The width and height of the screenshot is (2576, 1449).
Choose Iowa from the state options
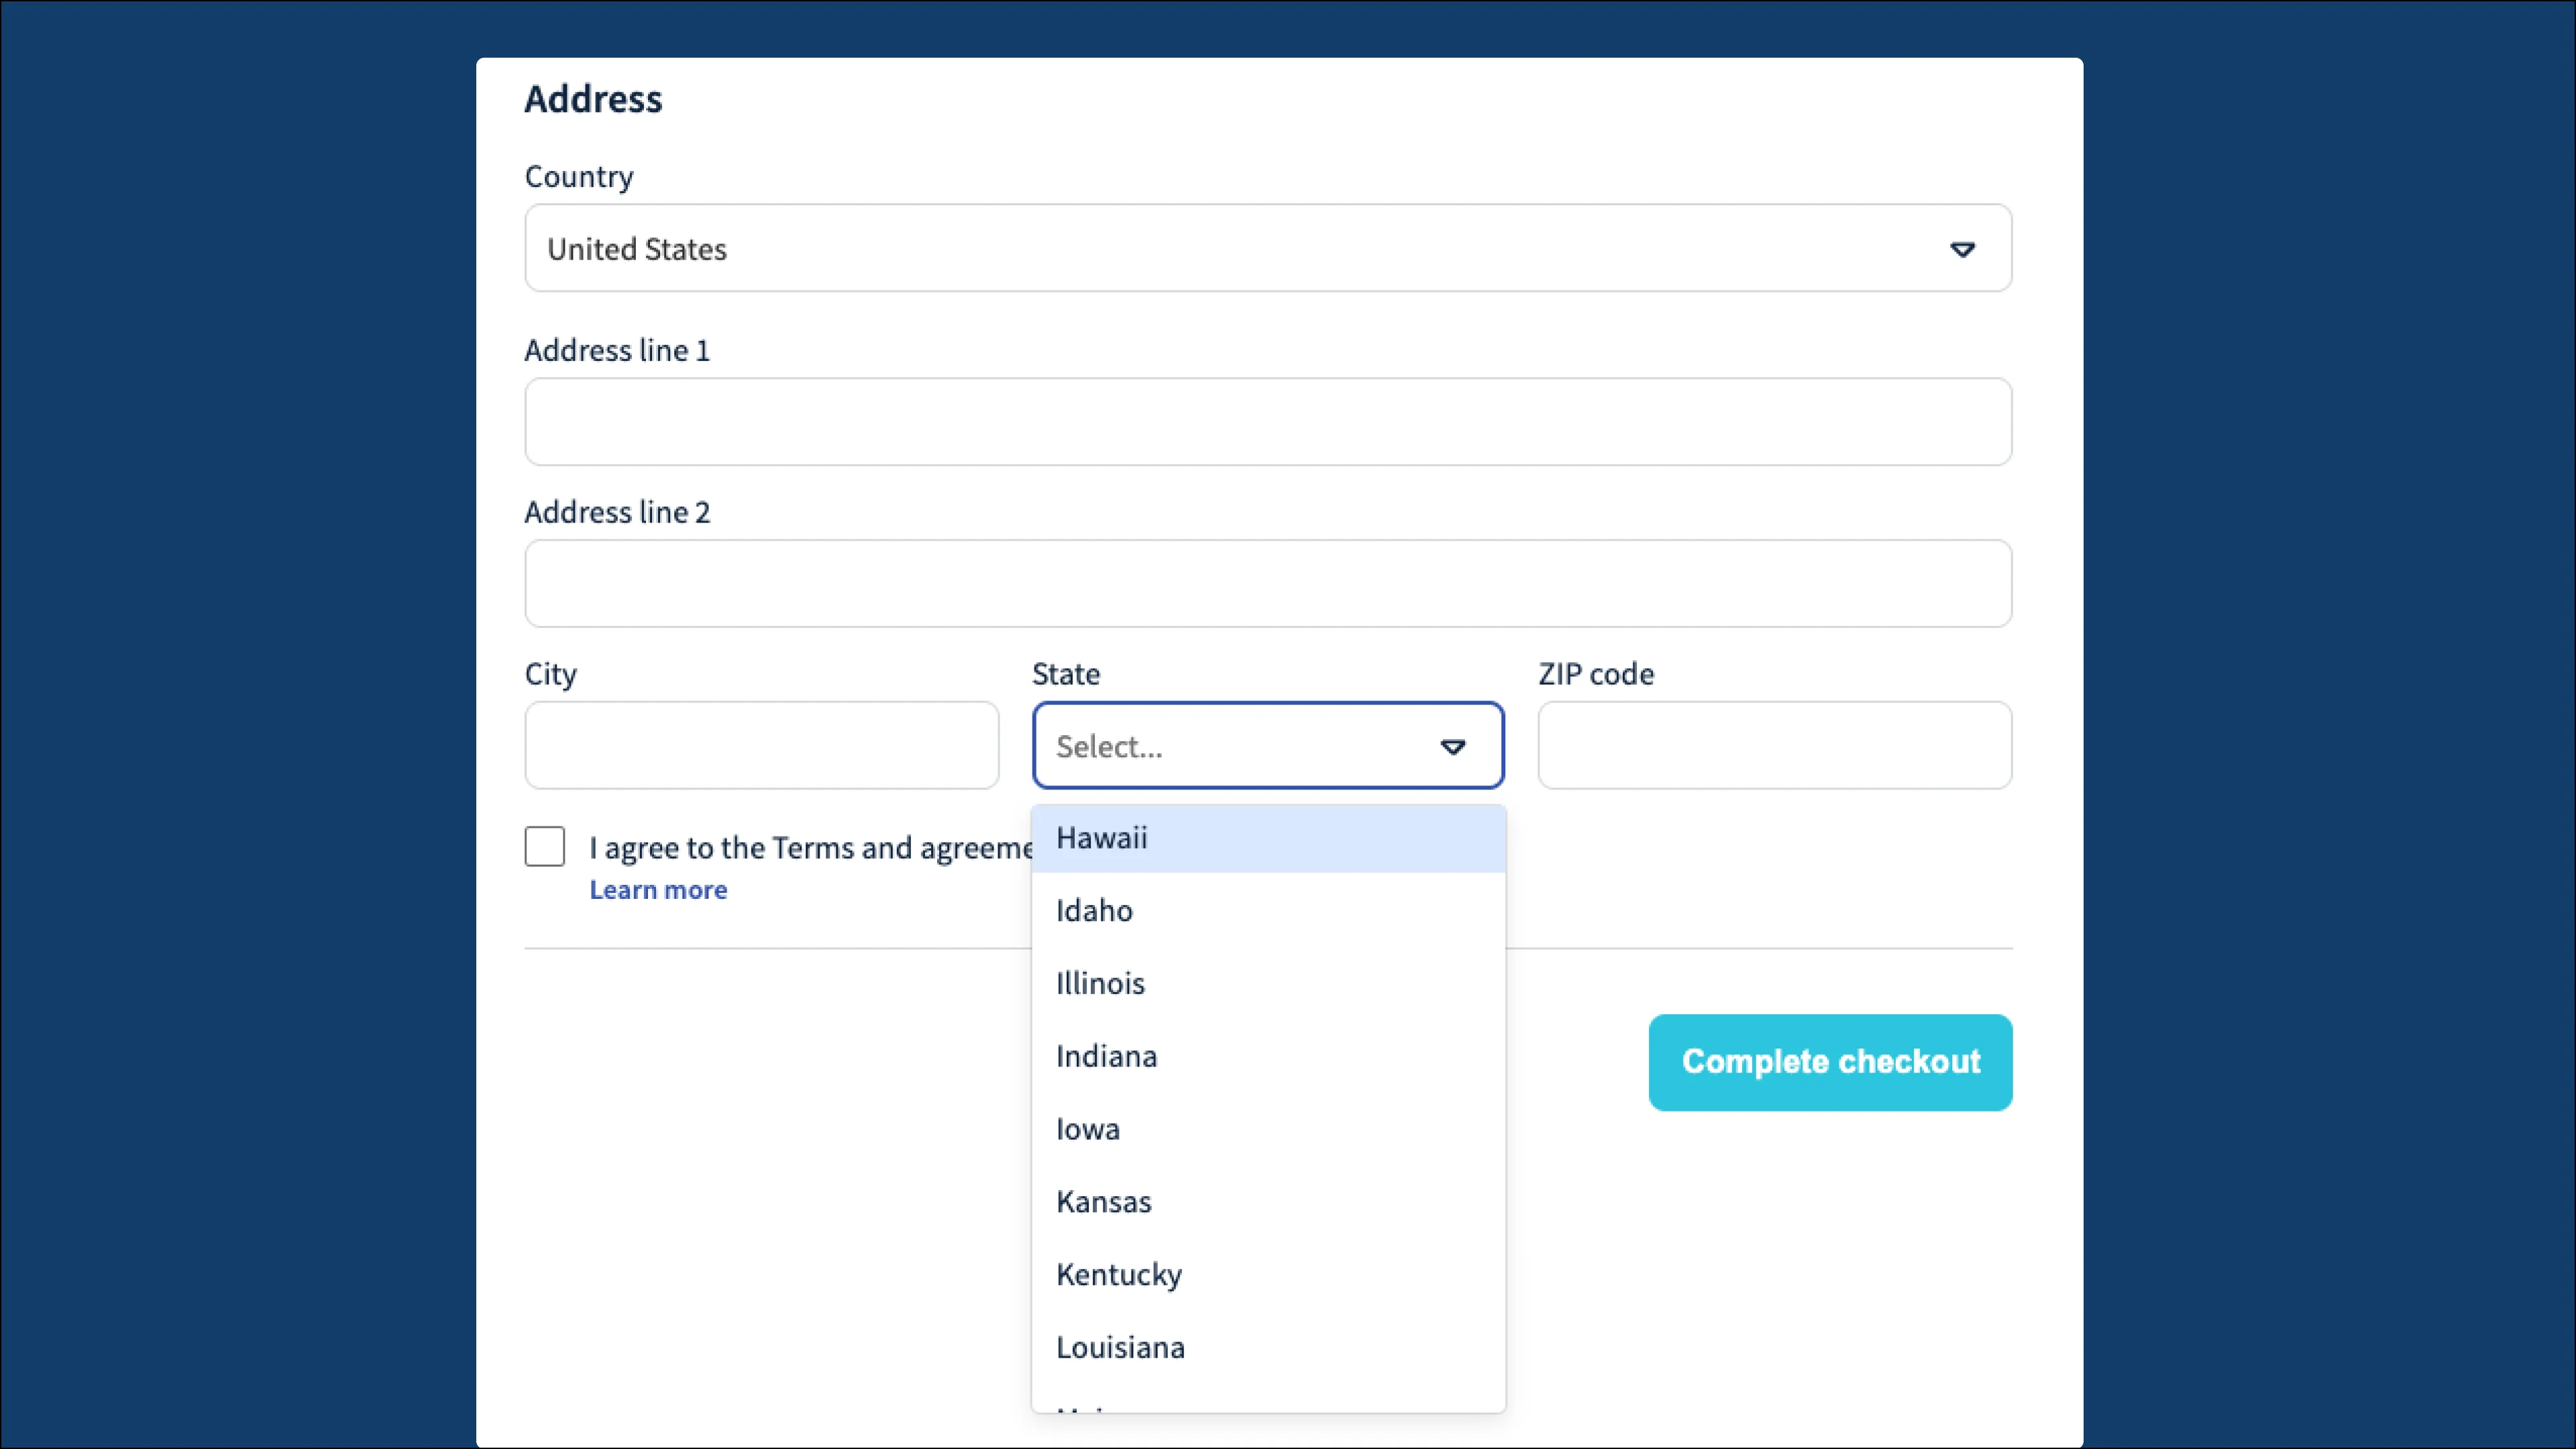1268,1129
